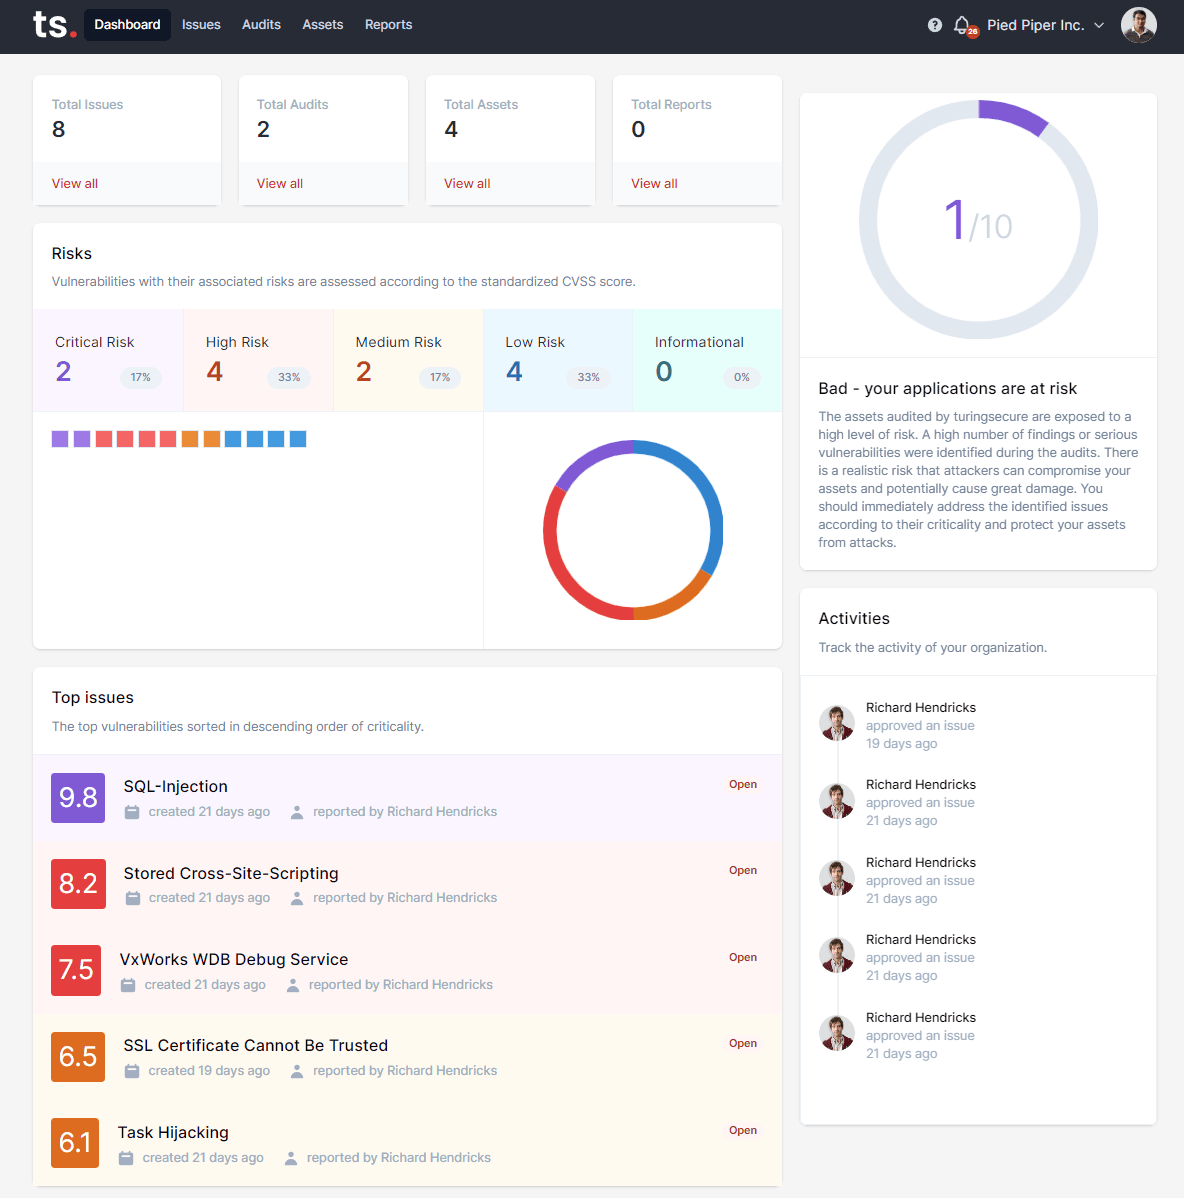Expand the Pied Piper Inc. organization dropdown
Viewport: 1184px width, 1198px height.
(1045, 25)
